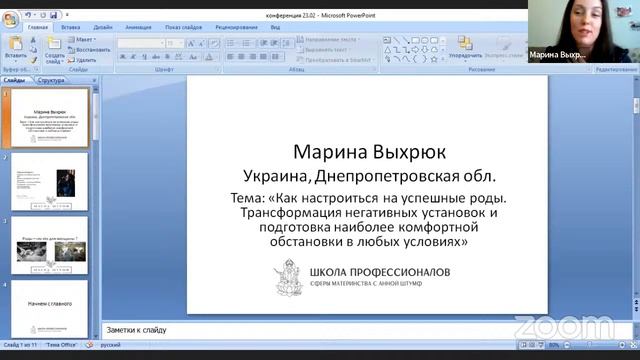Open the font name combo box
Screen dimensions: 640x360
tap(141, 43)
